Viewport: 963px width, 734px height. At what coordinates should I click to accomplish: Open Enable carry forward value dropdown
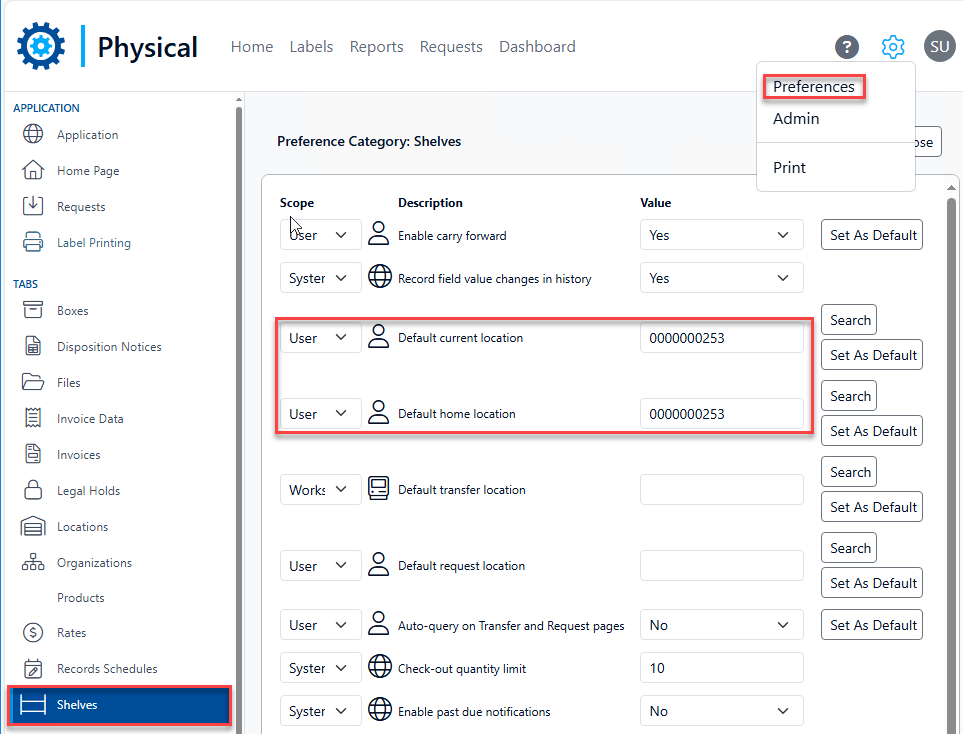[x=721, y=236]
